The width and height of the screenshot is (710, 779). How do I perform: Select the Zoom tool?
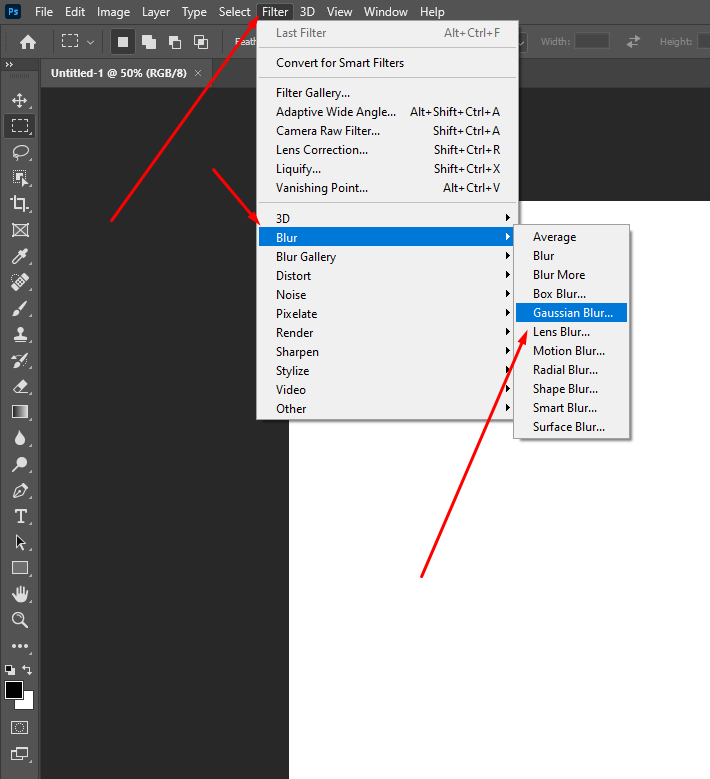[x=19, y=620]
